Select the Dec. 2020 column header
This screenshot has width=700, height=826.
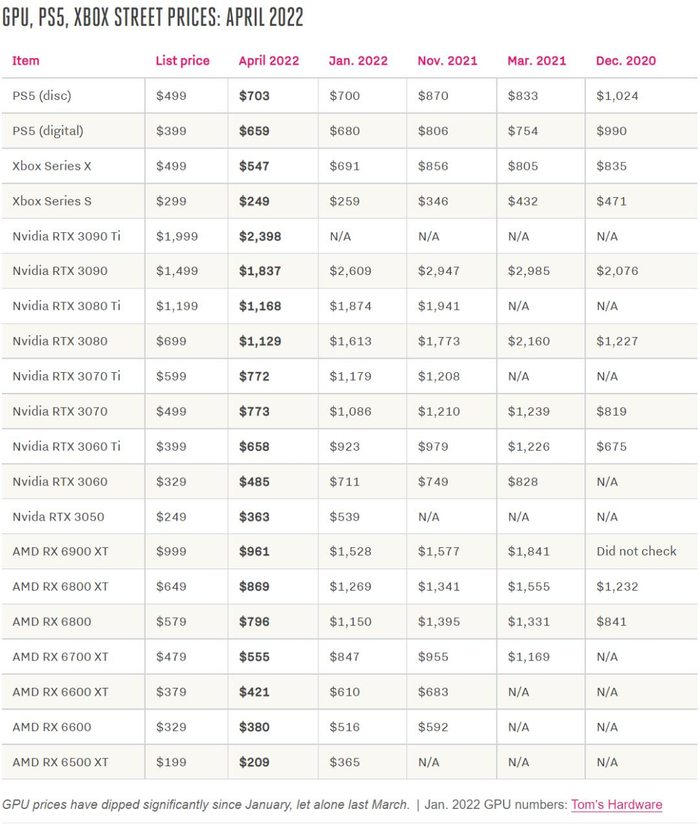point(626,61)
